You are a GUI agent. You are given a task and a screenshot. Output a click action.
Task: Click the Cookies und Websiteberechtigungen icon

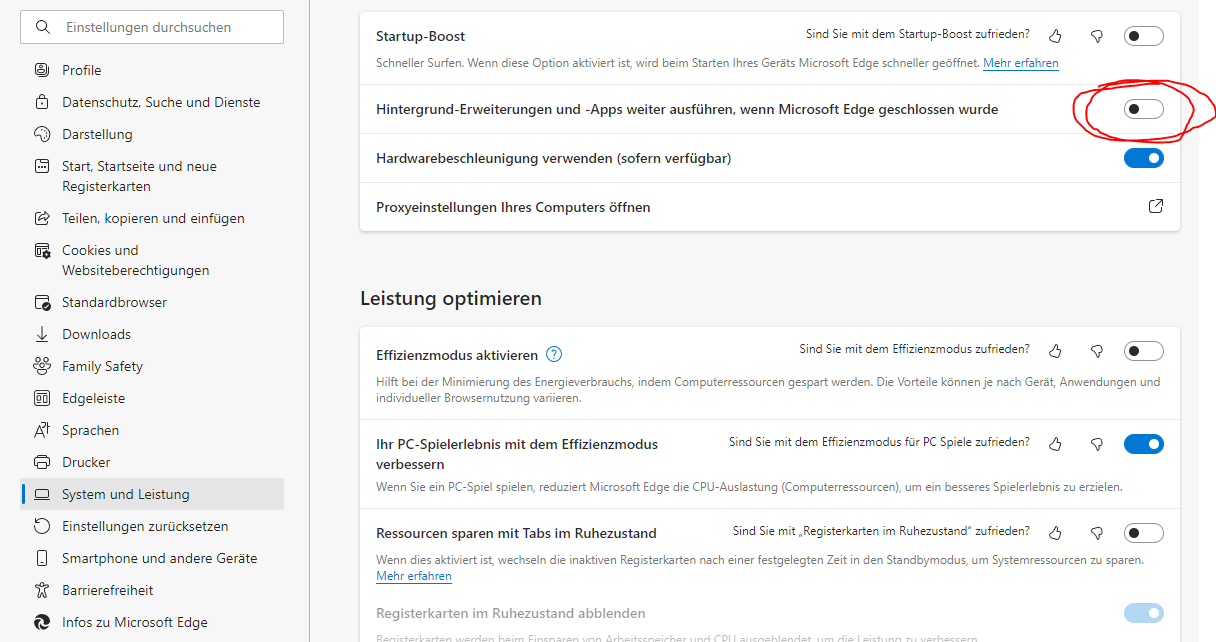[42, 250]
